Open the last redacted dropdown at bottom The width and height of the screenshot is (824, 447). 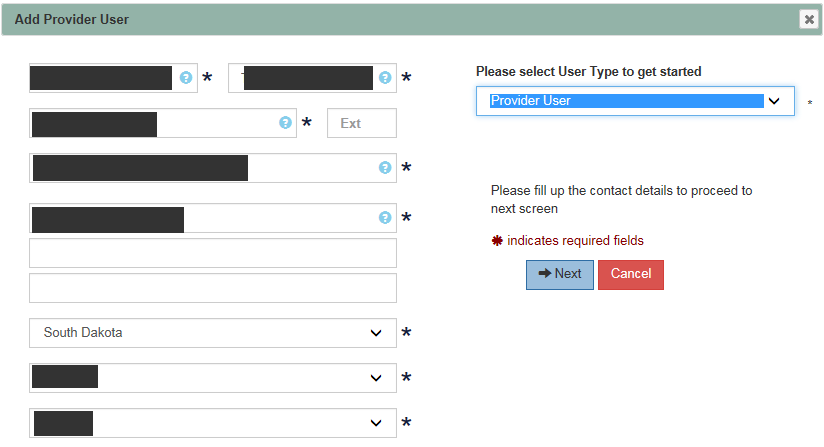[x=213, y=423]
